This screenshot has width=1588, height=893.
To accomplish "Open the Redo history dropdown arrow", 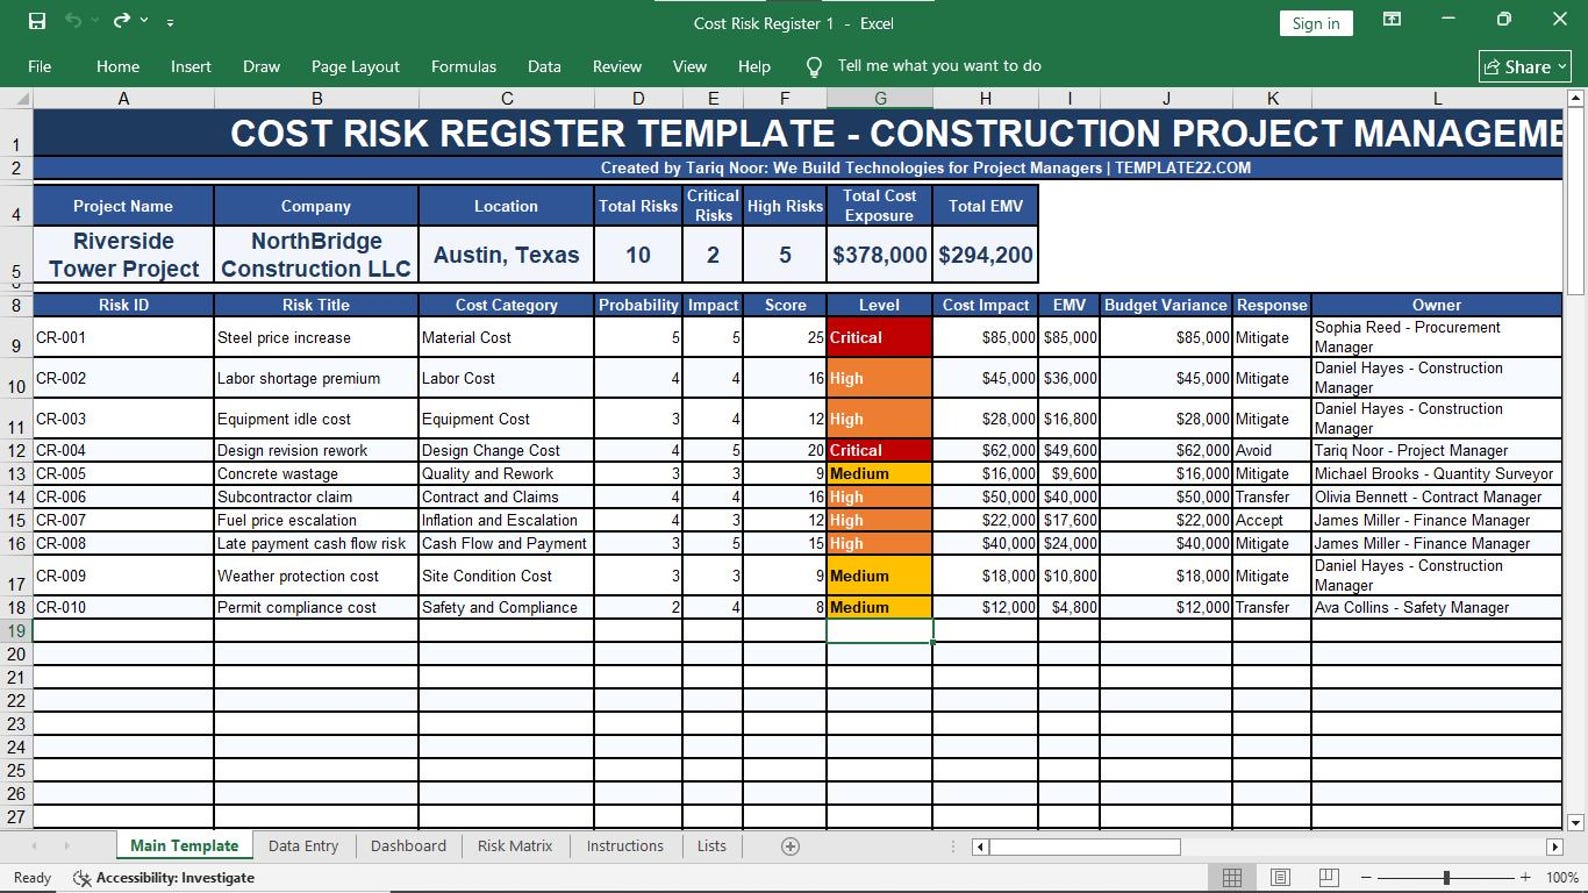I will tap(144, 21).
